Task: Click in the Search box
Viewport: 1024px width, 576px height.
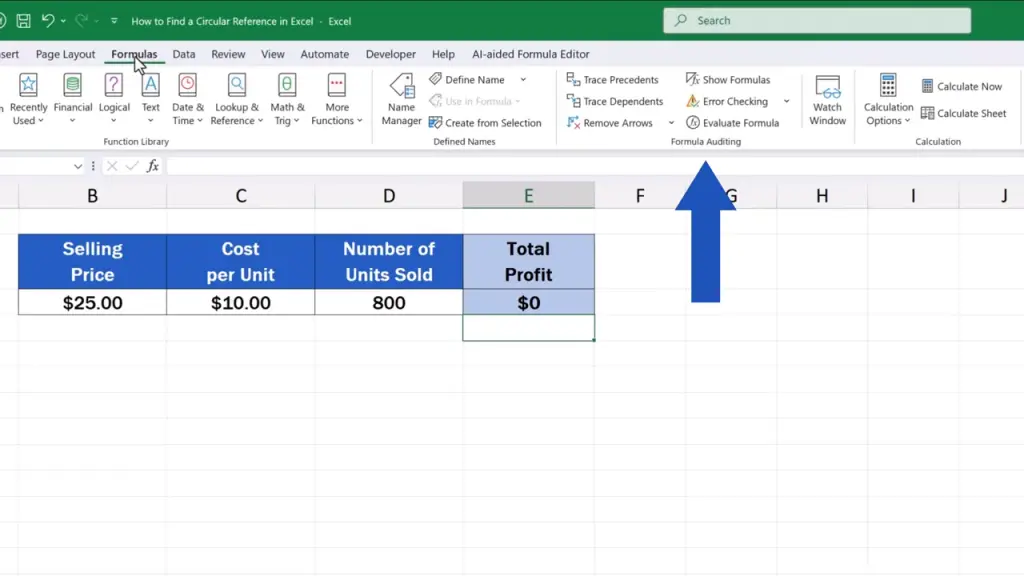Action: [817, 20]
